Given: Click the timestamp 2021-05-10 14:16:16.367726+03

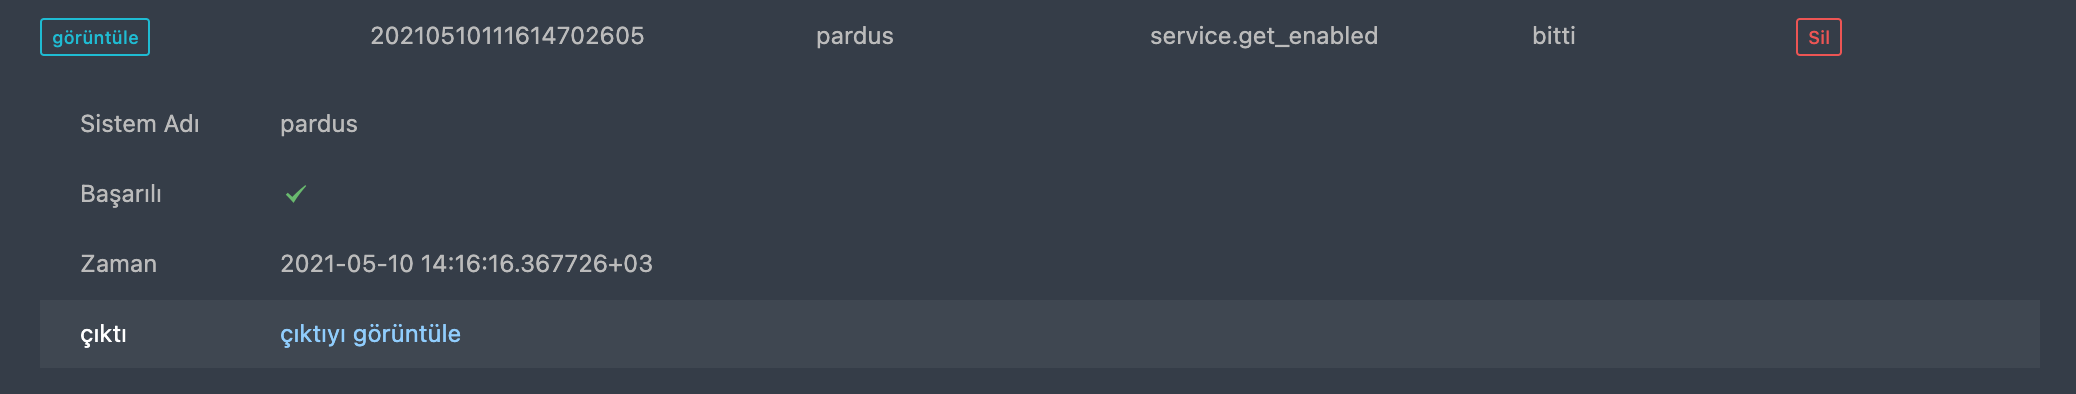Looking at the screenshot, I should pos(466,264).
